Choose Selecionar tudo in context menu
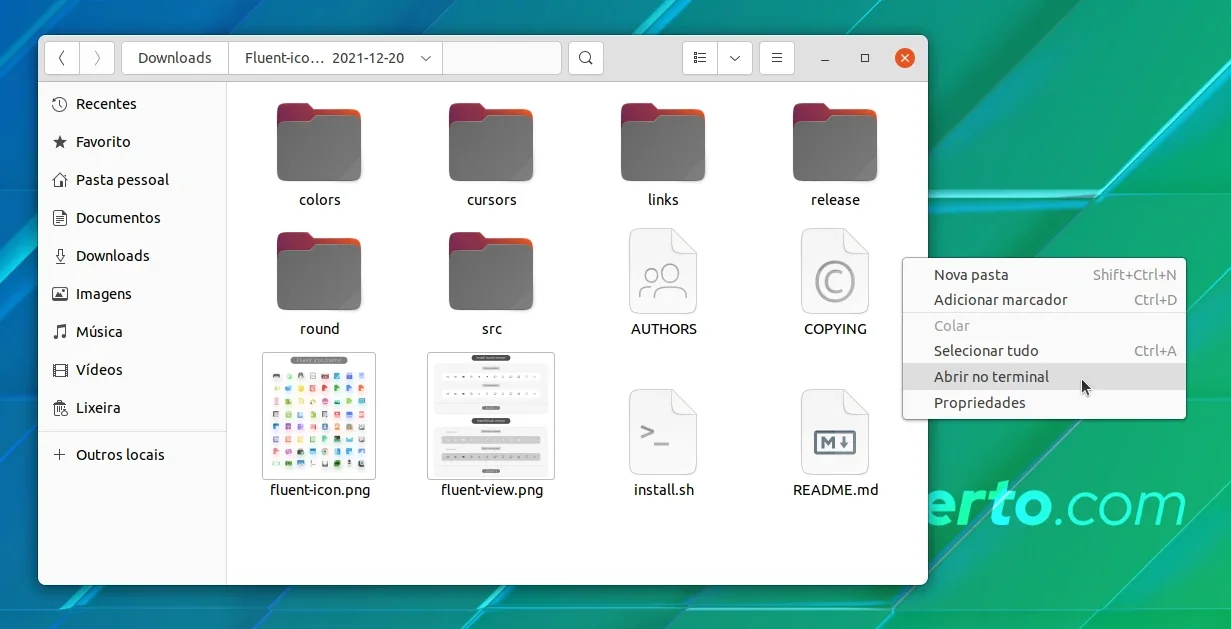The width and height of the screenshot is (1231, 629). [1044, 351]
